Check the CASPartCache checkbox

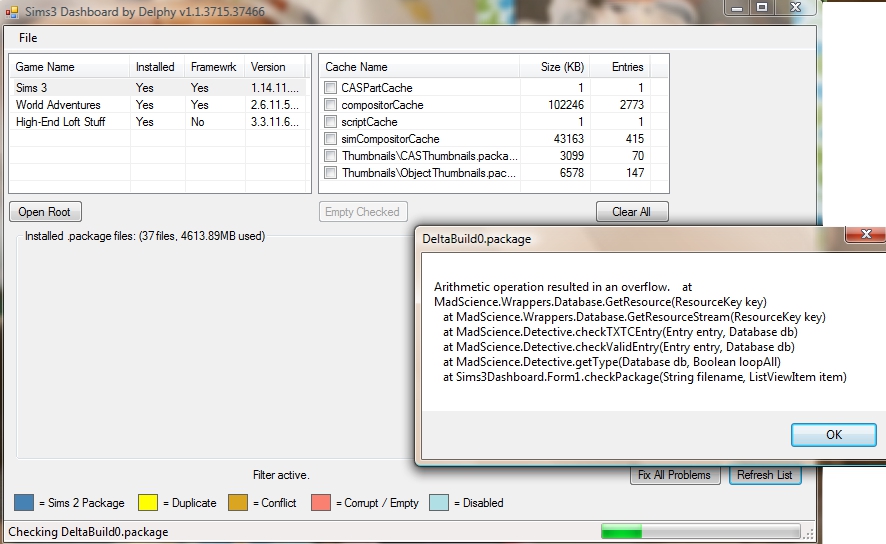click(x=331, y=88)
